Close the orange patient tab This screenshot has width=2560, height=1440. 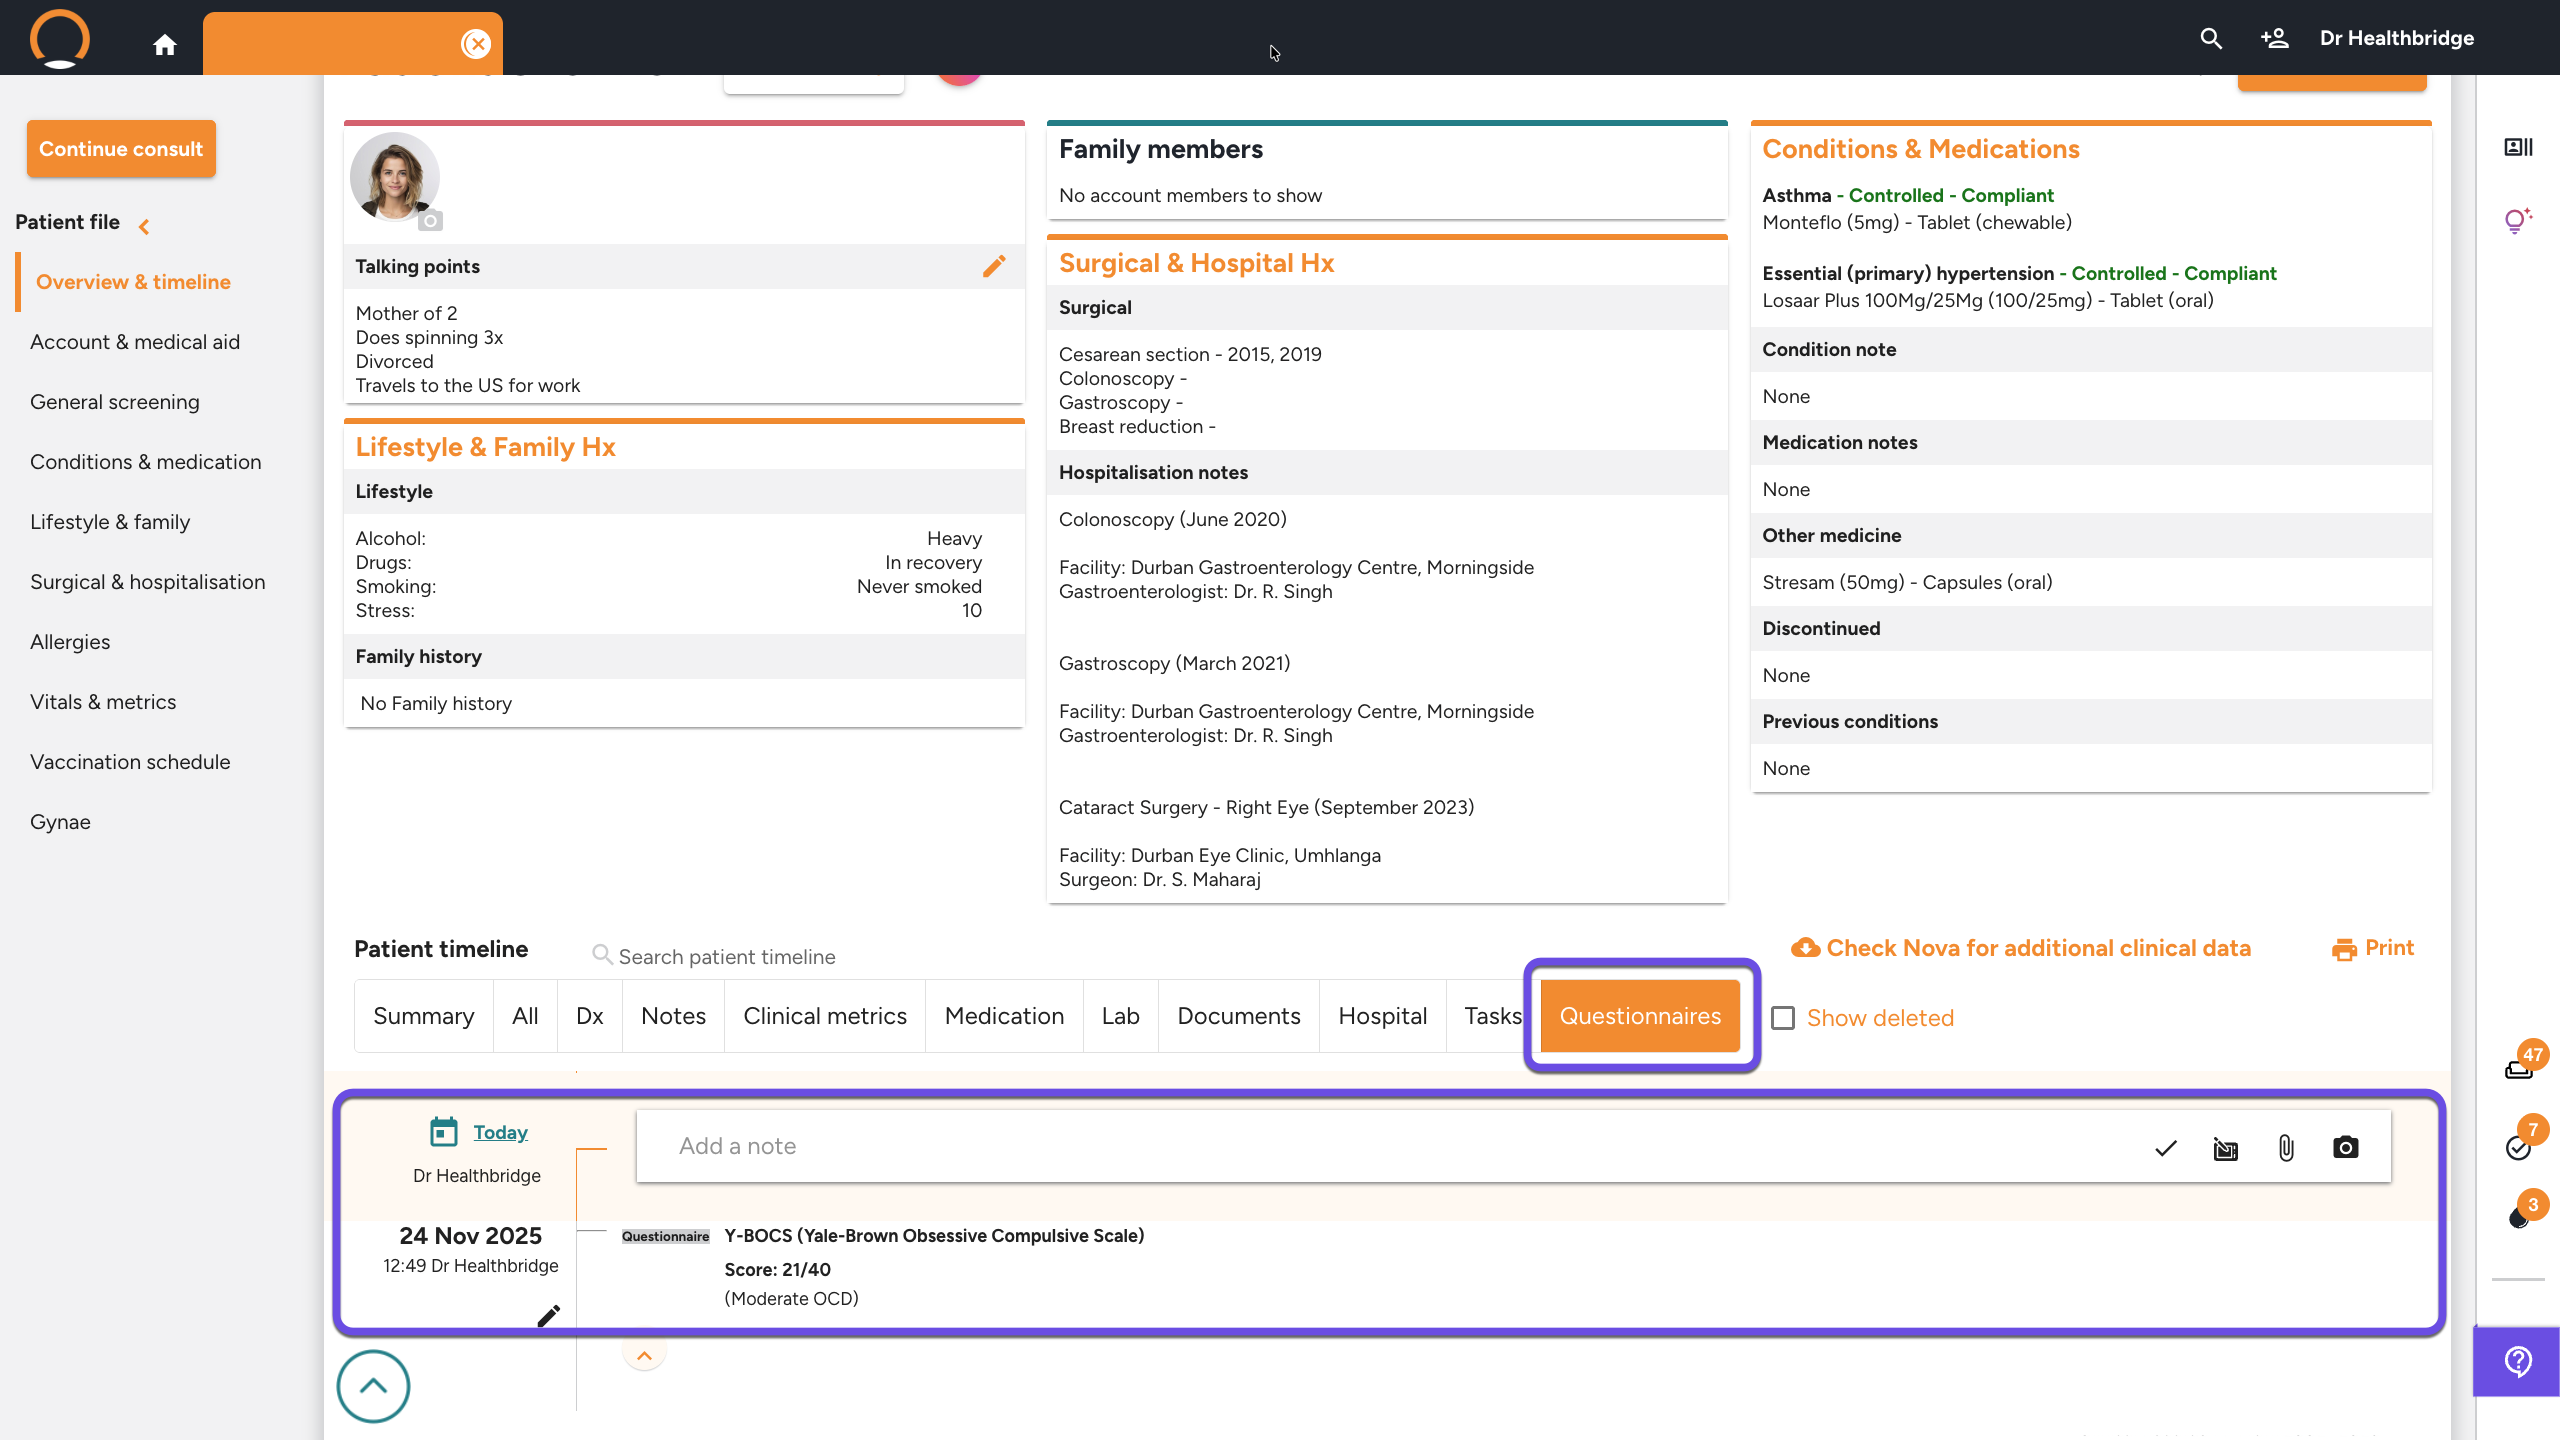click(x=477, y=44)
